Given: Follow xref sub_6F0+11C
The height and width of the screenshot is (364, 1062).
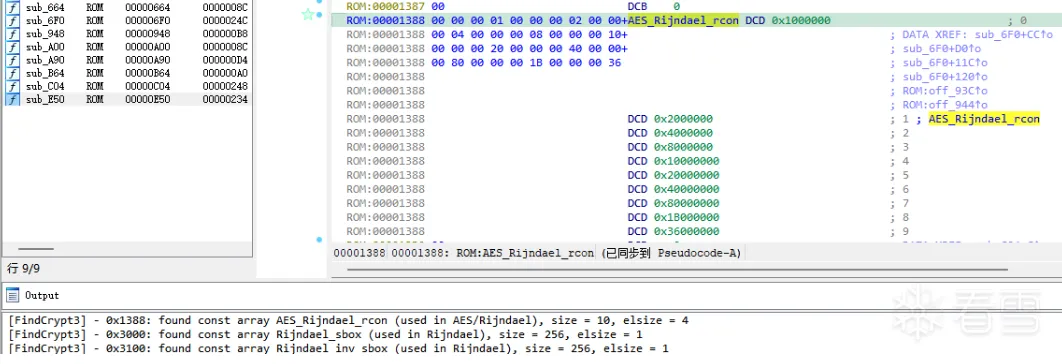Looking at the screenshot, I should [x=945, y=62].
